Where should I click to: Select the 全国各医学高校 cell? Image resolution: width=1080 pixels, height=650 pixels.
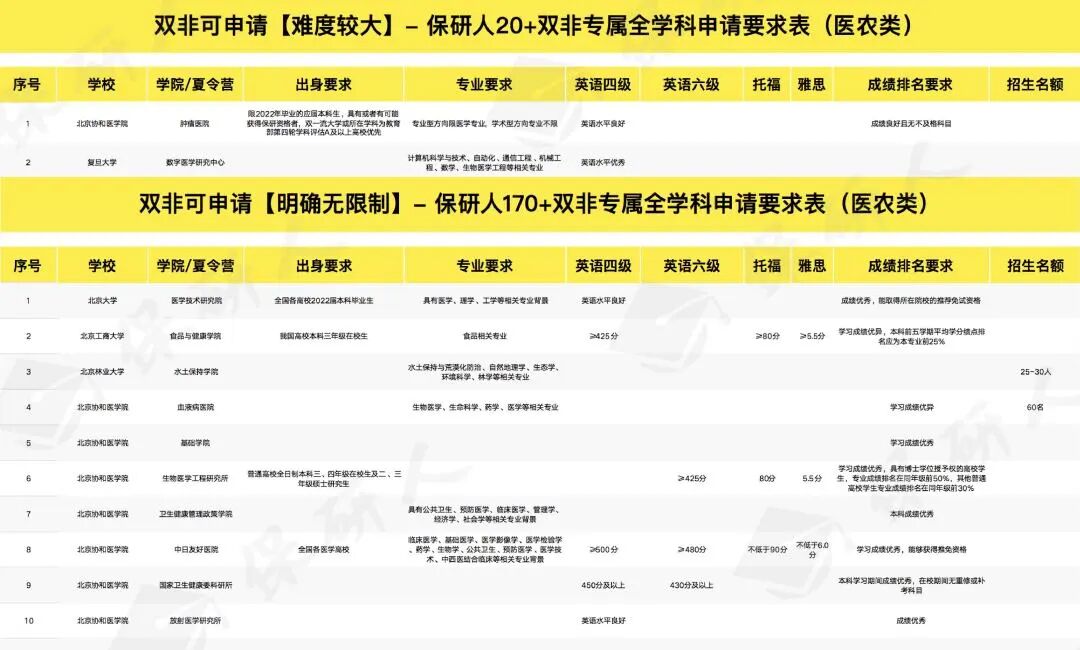click(x=324, y=549)
